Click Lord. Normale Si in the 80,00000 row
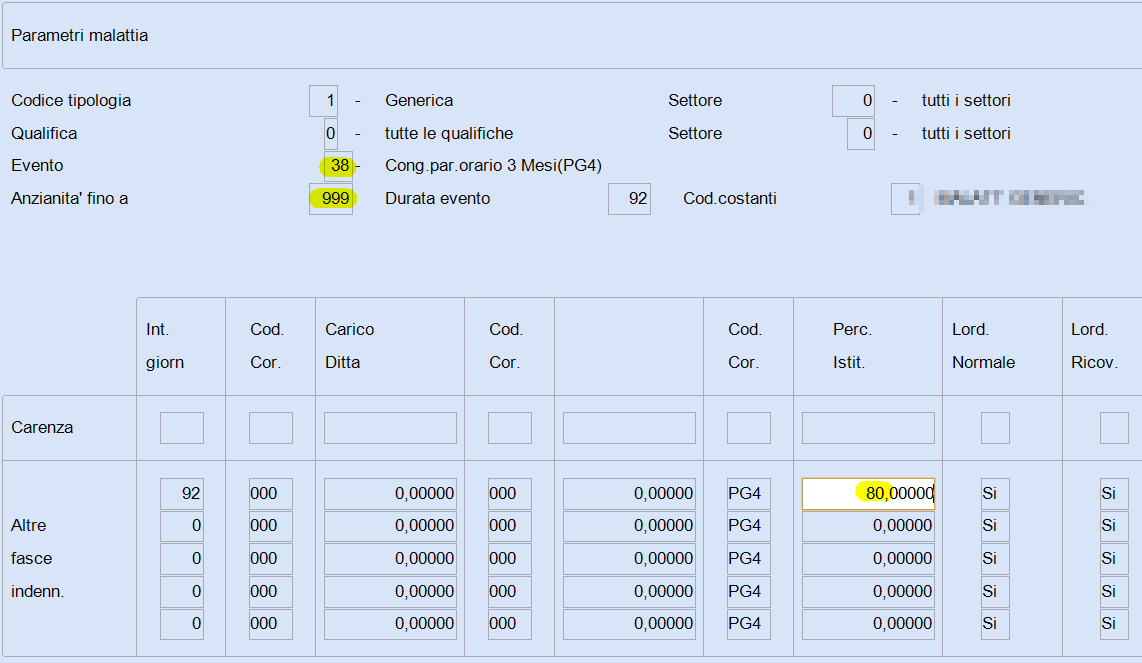The width and height of the screenshot is (1142, 663). tap(995, 493)
